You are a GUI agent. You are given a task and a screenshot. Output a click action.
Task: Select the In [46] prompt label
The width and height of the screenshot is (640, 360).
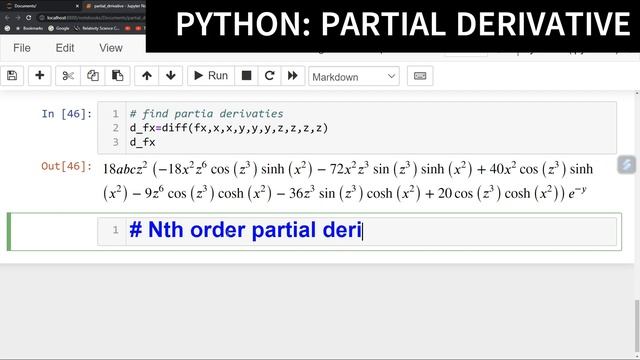67,113
